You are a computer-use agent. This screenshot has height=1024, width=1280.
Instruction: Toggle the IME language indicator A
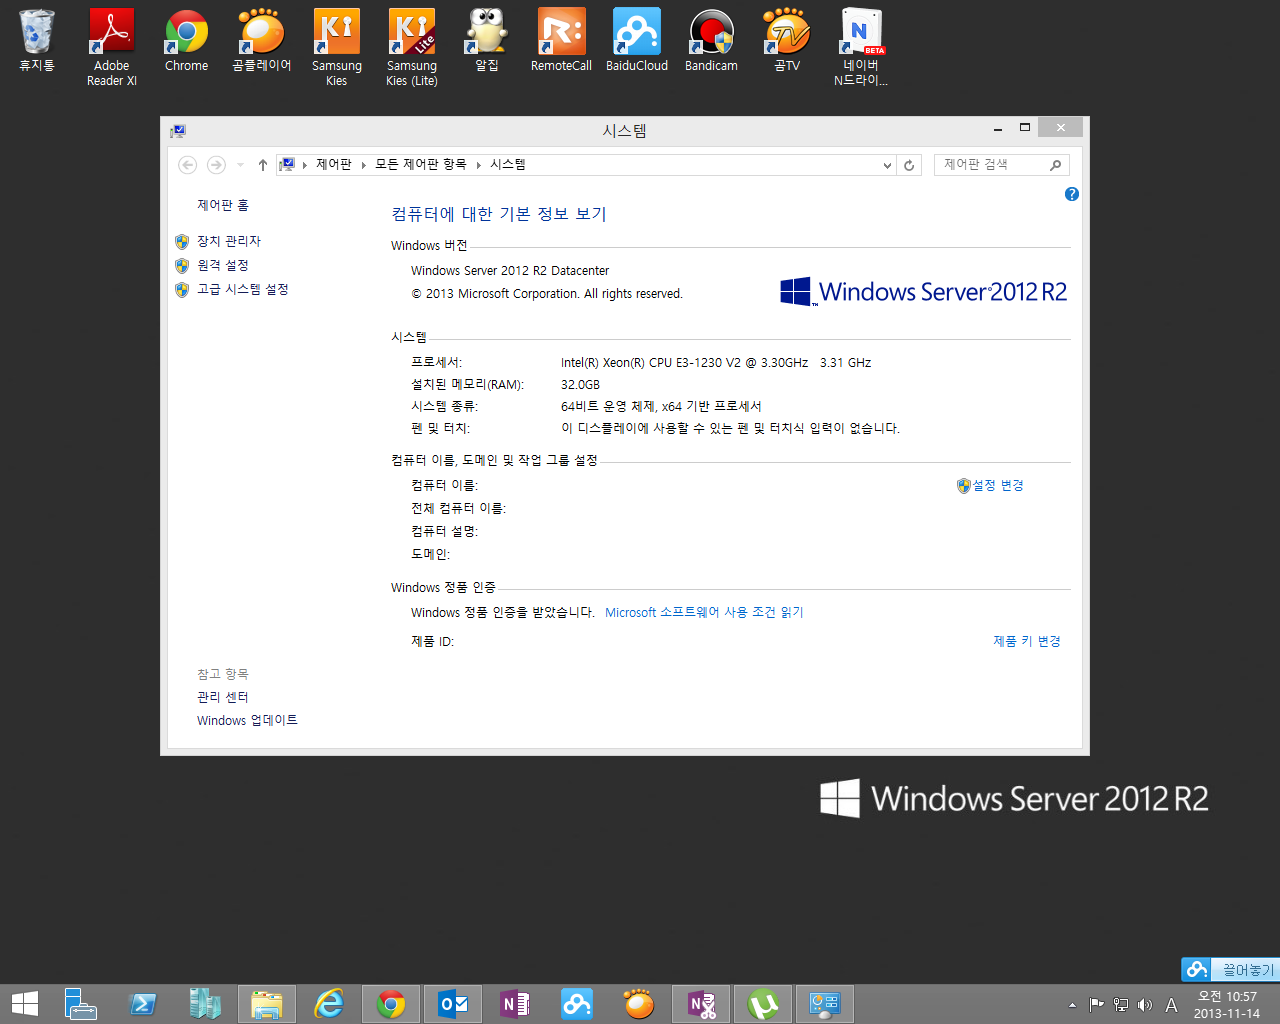click(1171, 1005)
